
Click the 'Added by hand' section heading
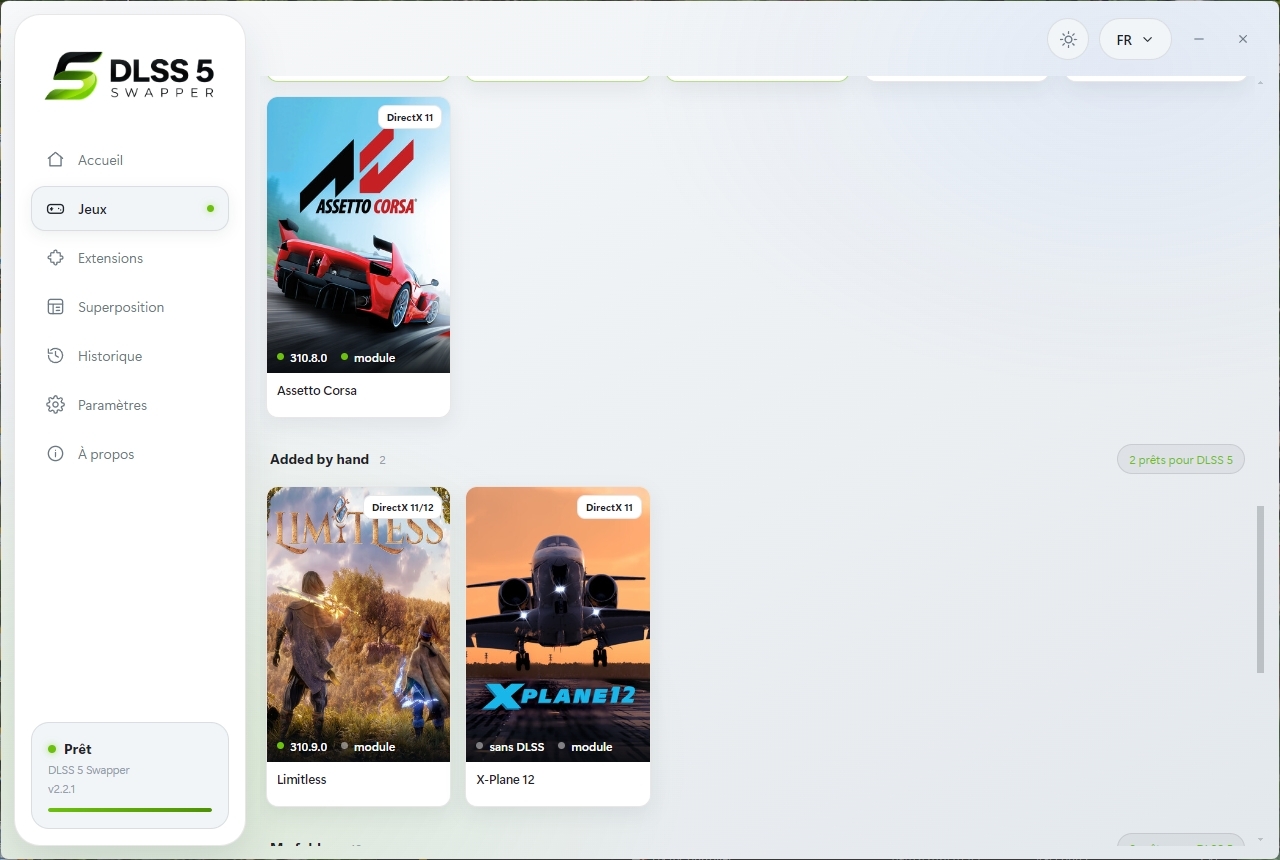point(319,459)
